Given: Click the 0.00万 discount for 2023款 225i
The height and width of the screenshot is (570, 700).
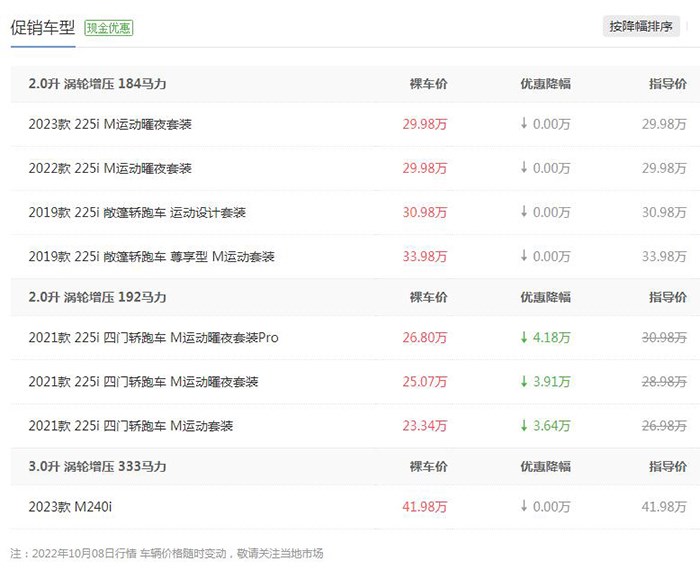Looking at the screenshot, I should pyautogui.click(x=552, y=124).
